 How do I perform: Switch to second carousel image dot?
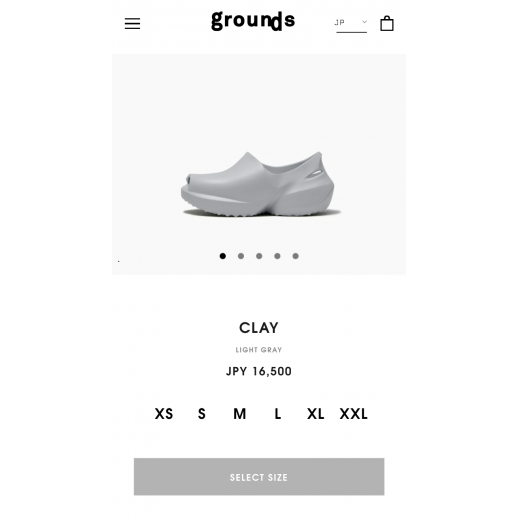click(241, 256)
